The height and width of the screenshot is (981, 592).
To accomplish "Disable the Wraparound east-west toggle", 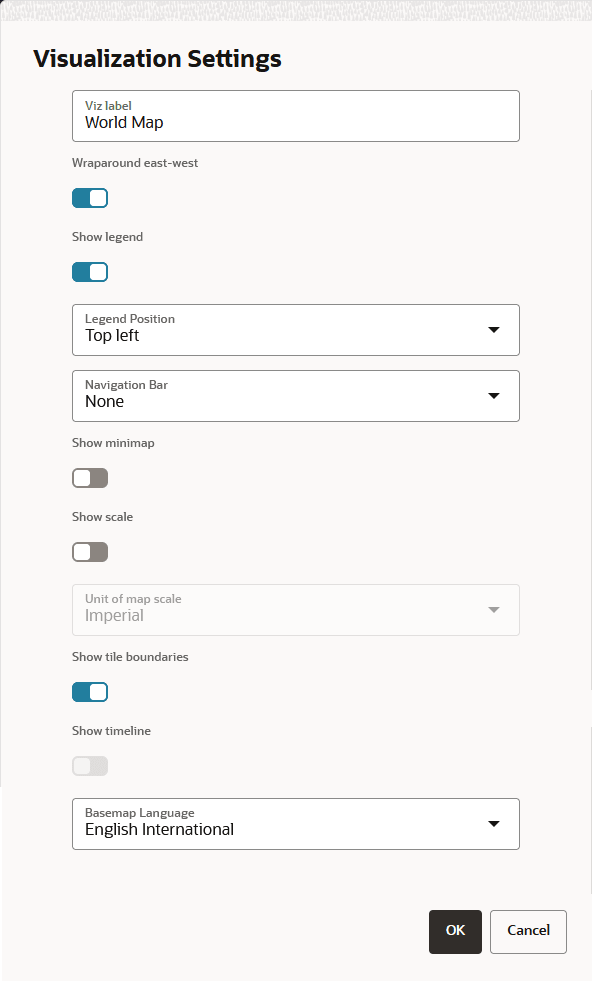I will [90, 197].
